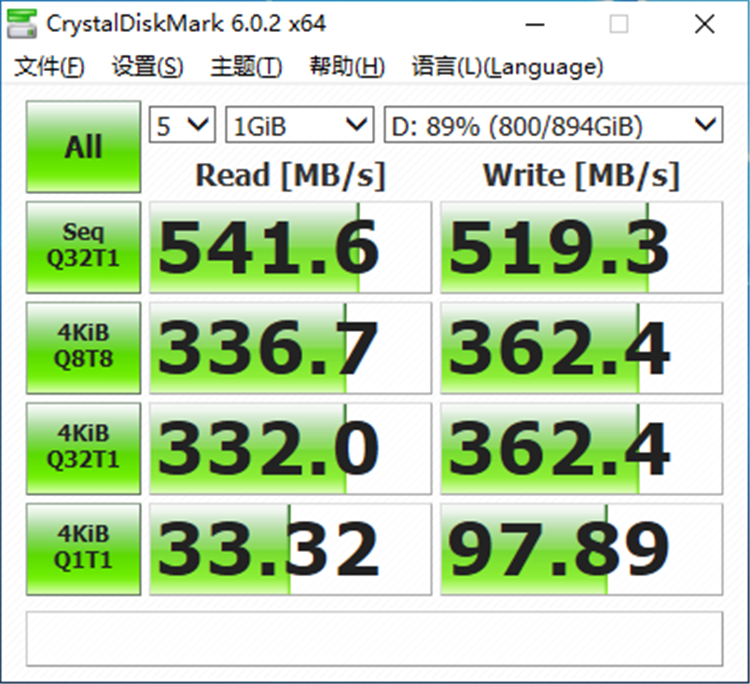750x684 pixels.
Task: Run the 4KiB Q32T1 benchmark
Action: tap(84, 448)
